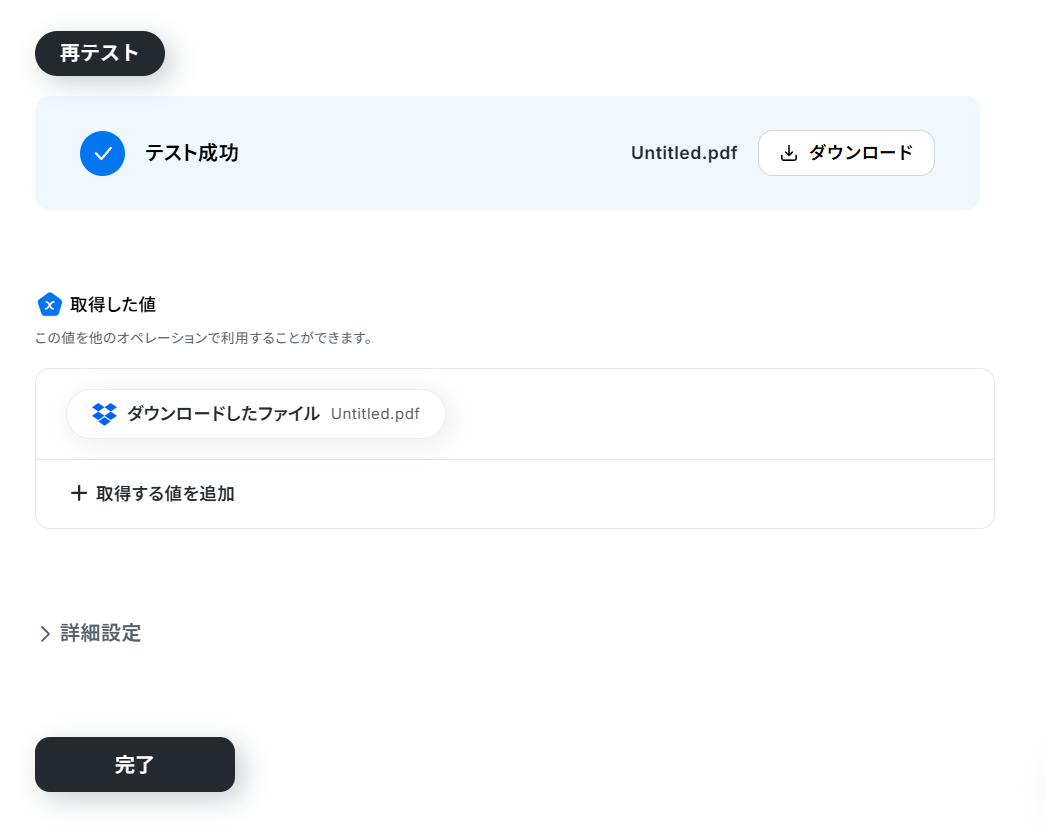Screen dimensions: 1045x826
Task: Click Untitled.pdf inside the value chip
Action: (x=375, y=414)
